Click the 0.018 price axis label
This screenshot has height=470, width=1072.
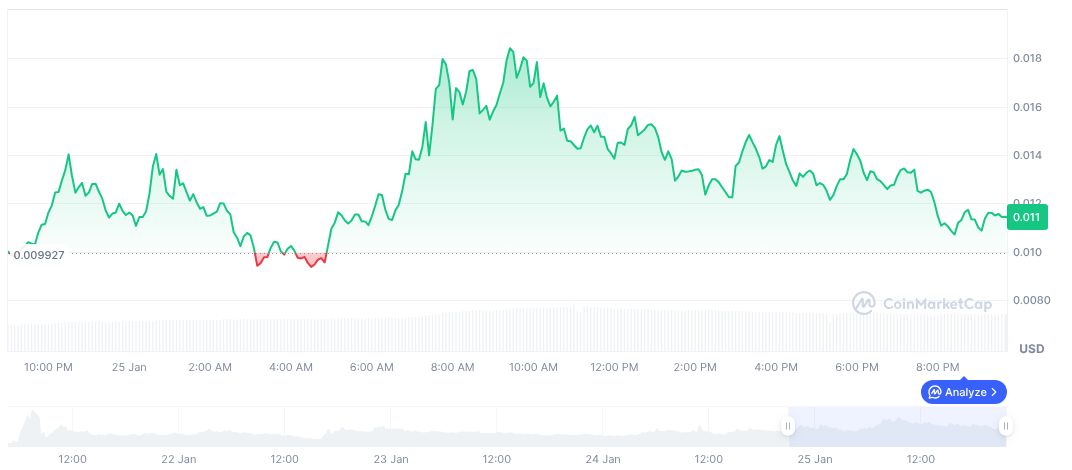pyautogui.click(x=1026, y=58)
